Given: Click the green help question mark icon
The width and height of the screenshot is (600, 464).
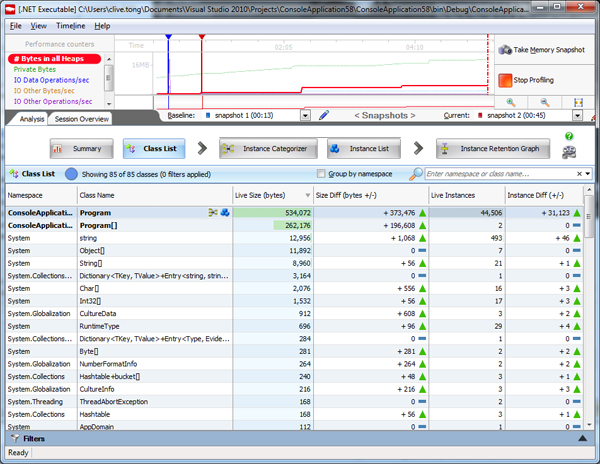Looking at the screenshot, I should coord(569,136).
